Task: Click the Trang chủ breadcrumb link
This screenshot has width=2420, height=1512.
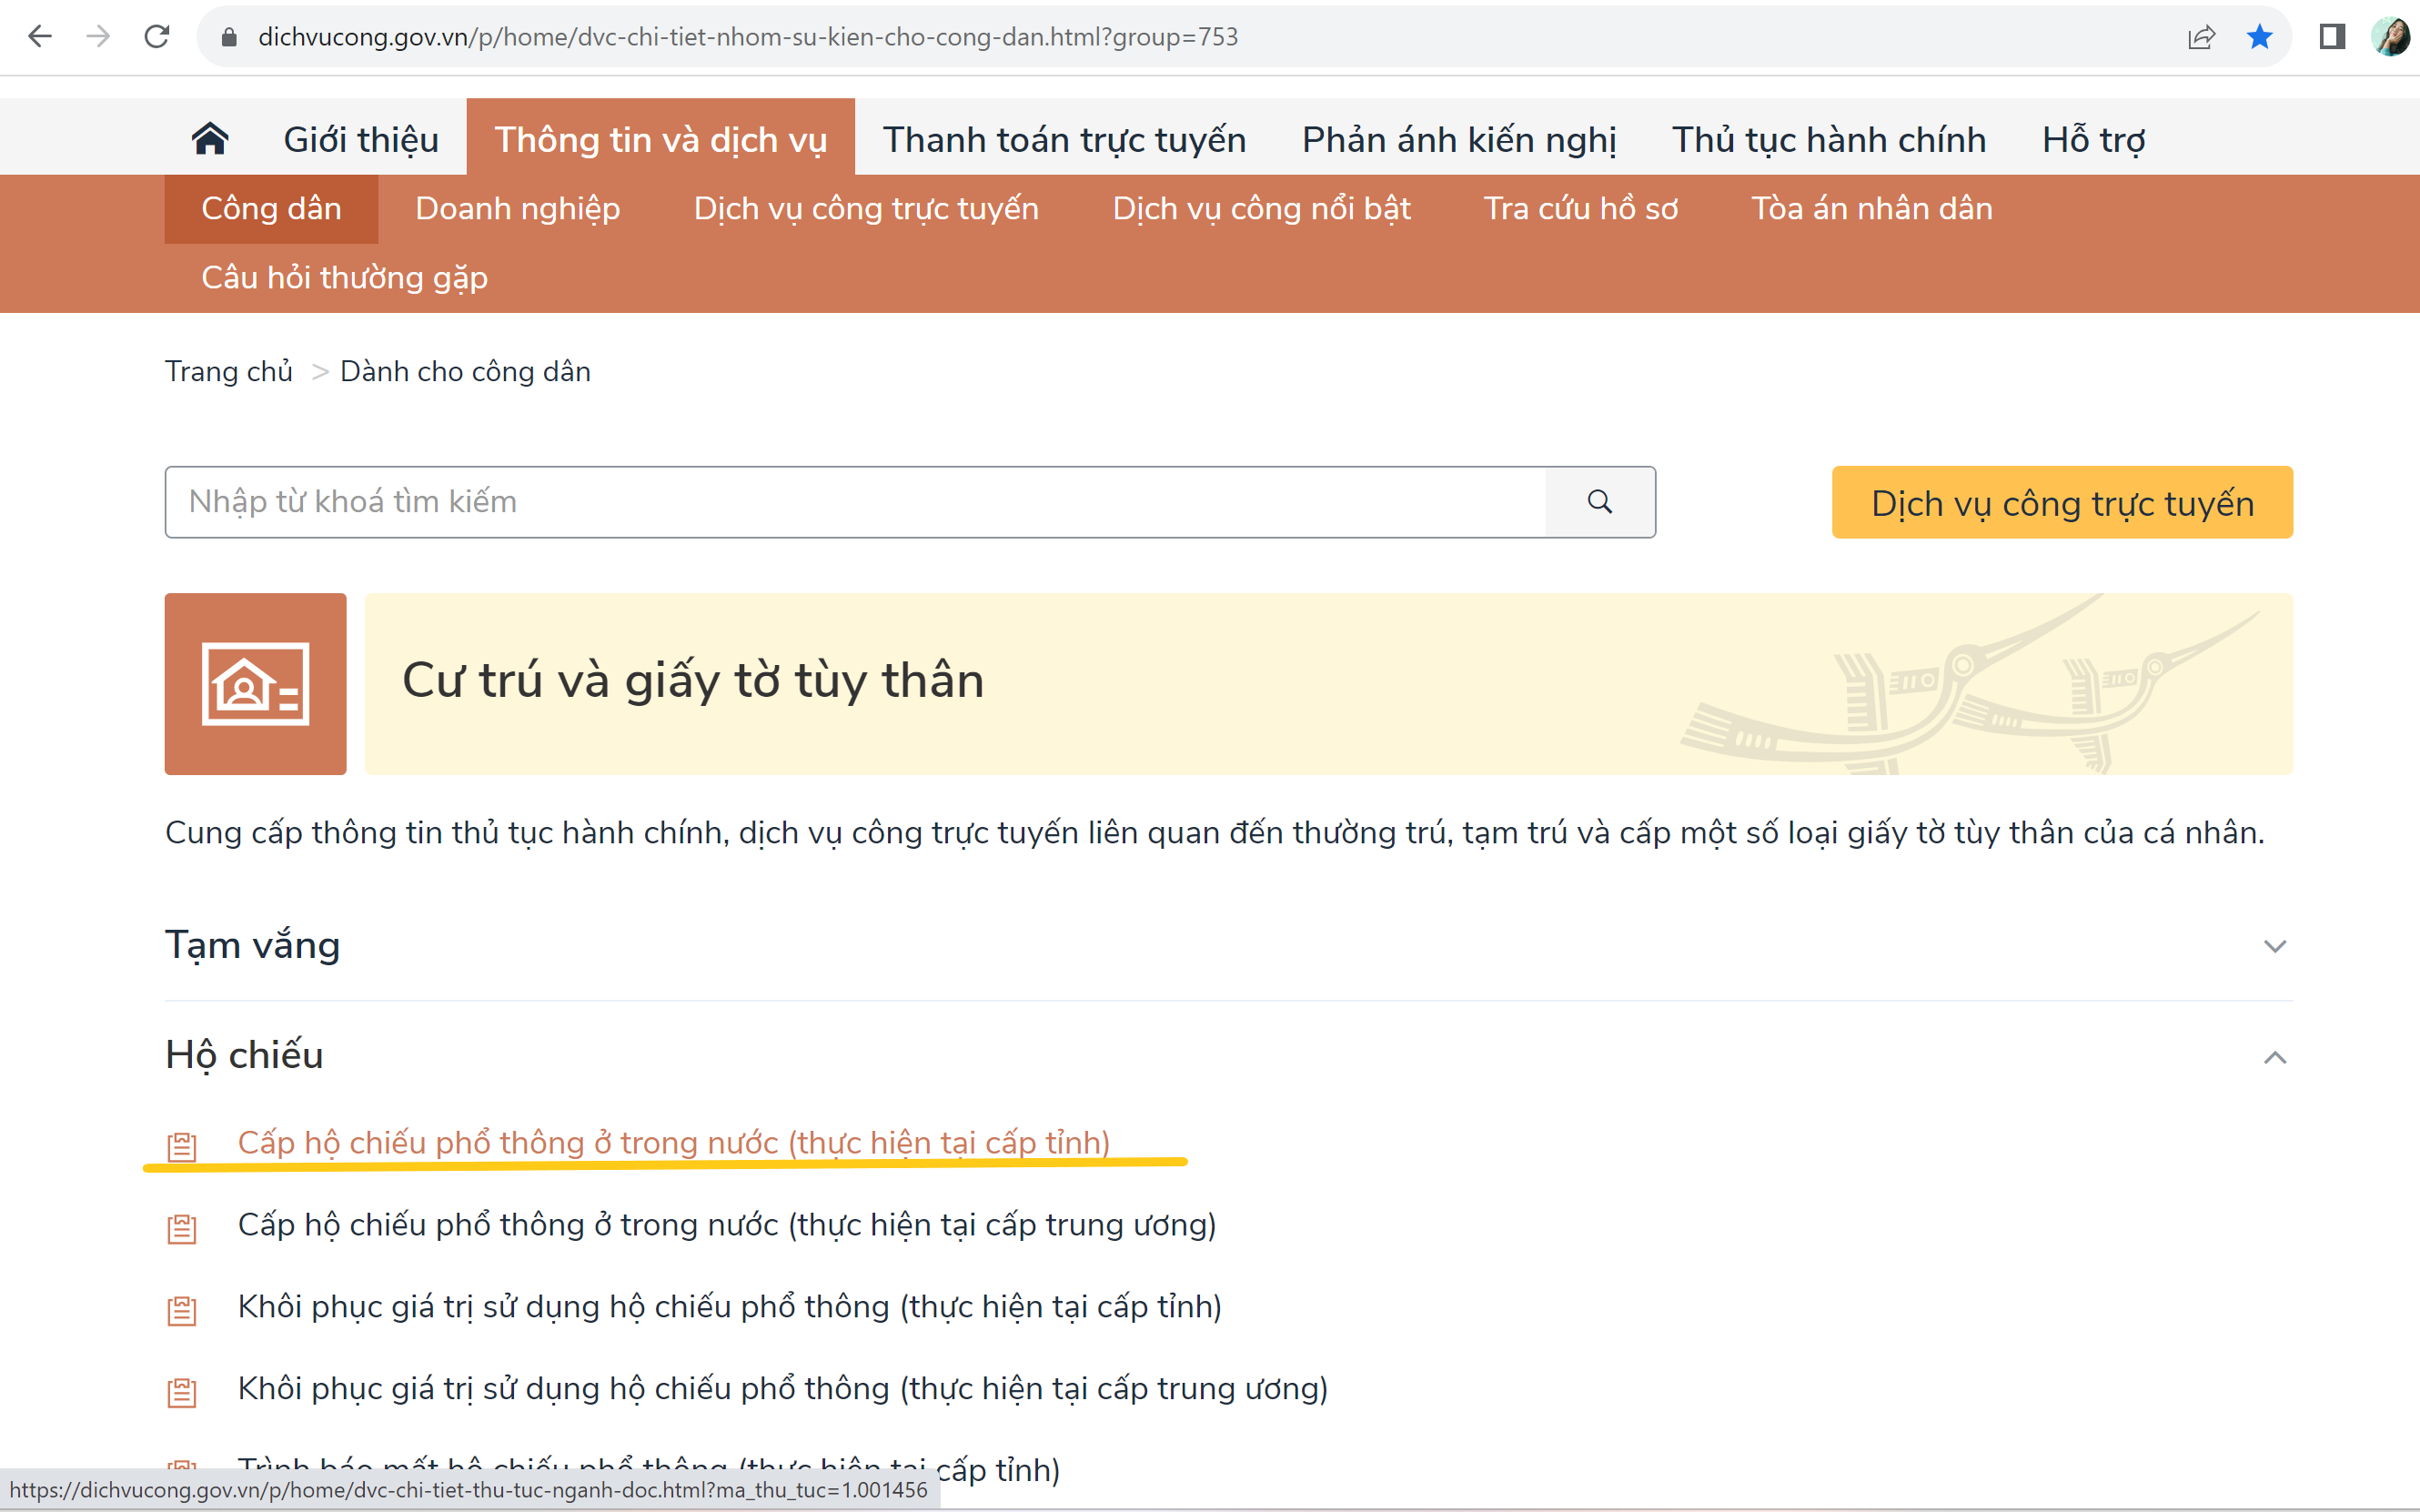Action: (229, 371)
